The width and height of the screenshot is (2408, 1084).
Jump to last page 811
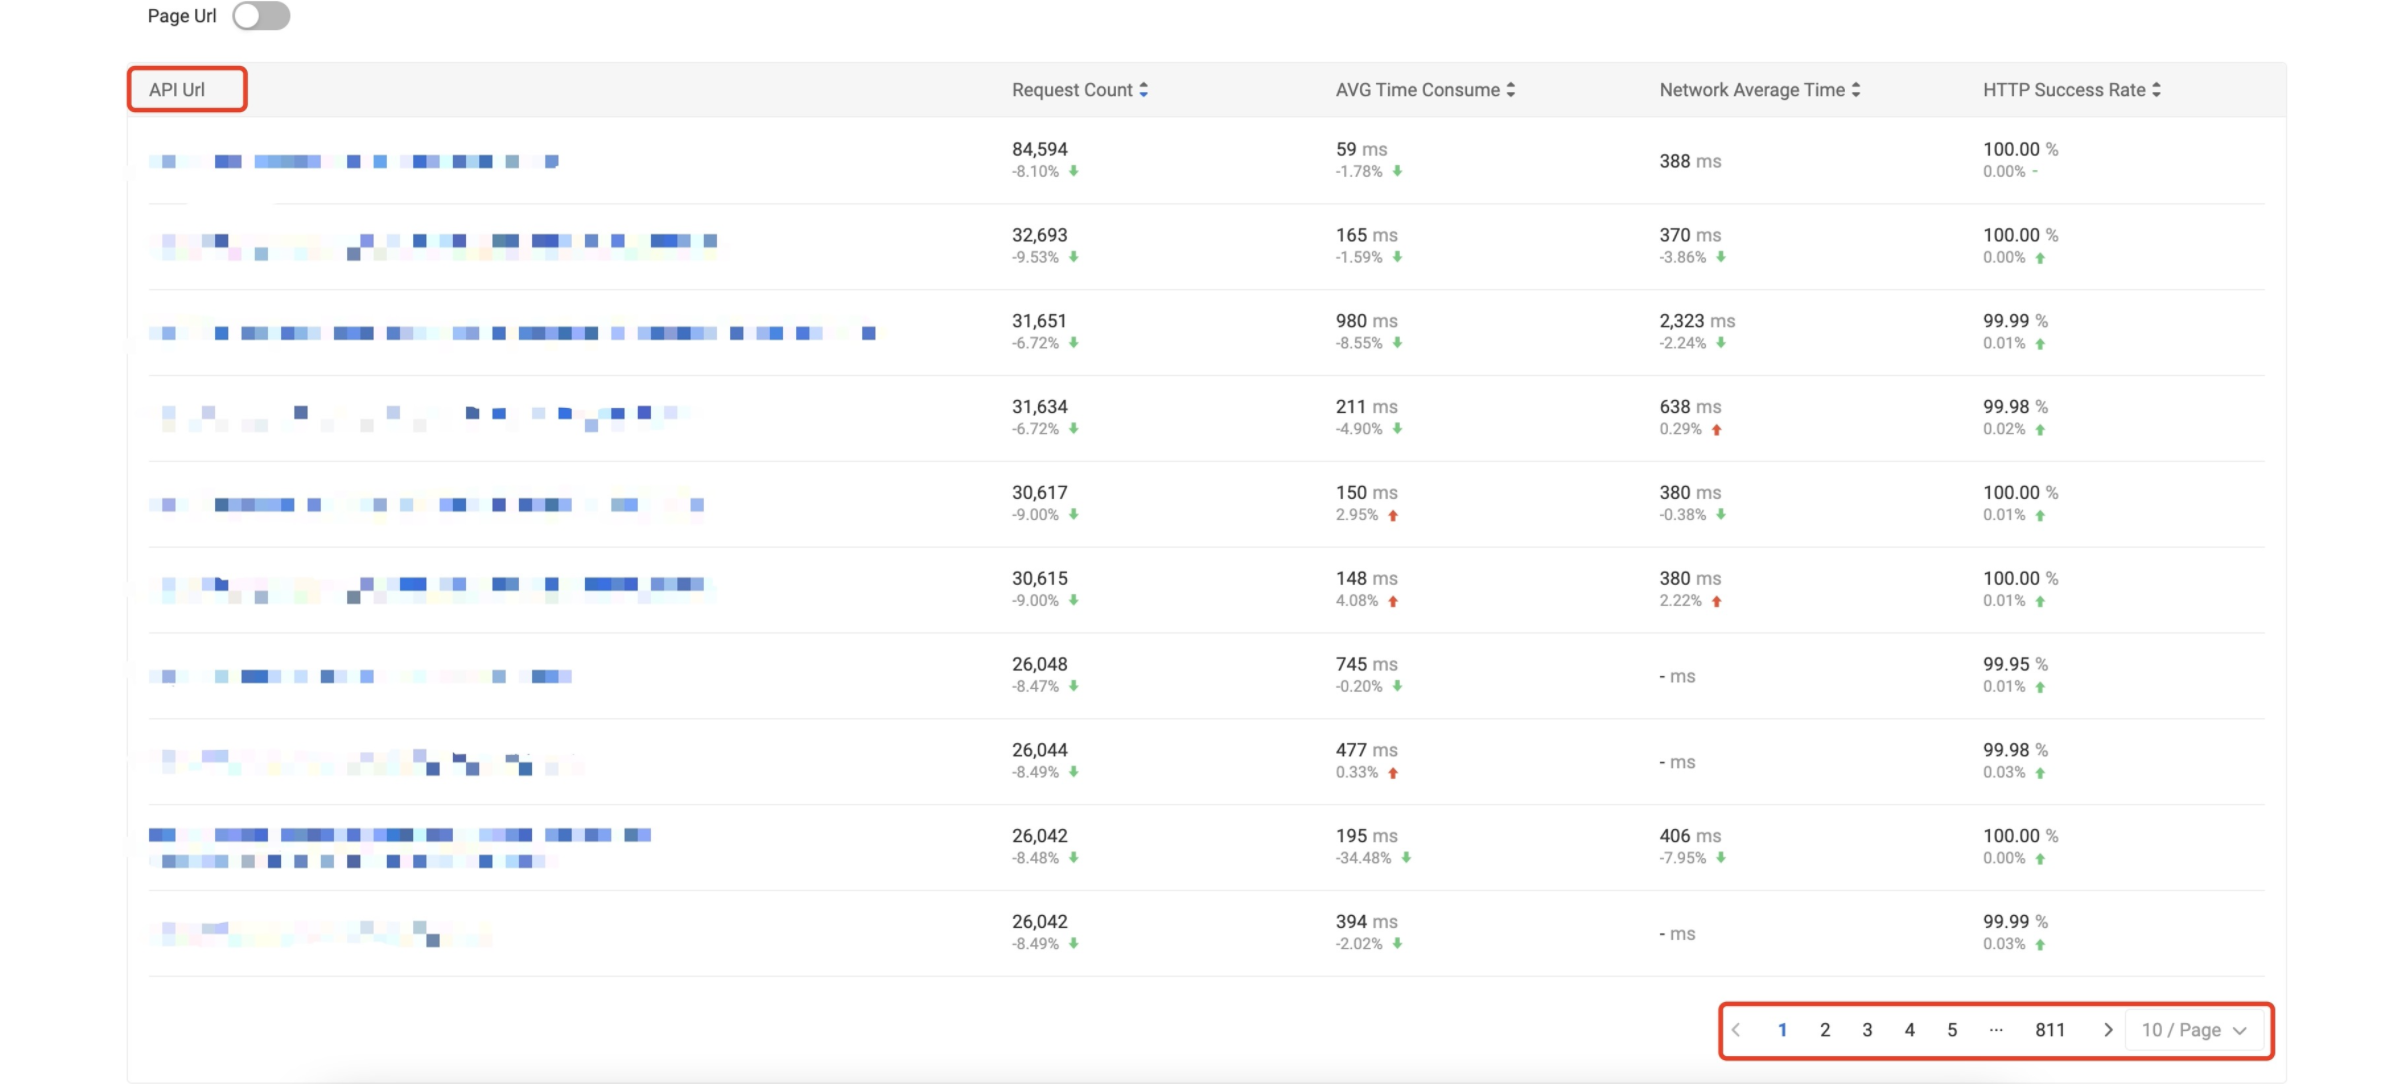coord(2050,1030)
